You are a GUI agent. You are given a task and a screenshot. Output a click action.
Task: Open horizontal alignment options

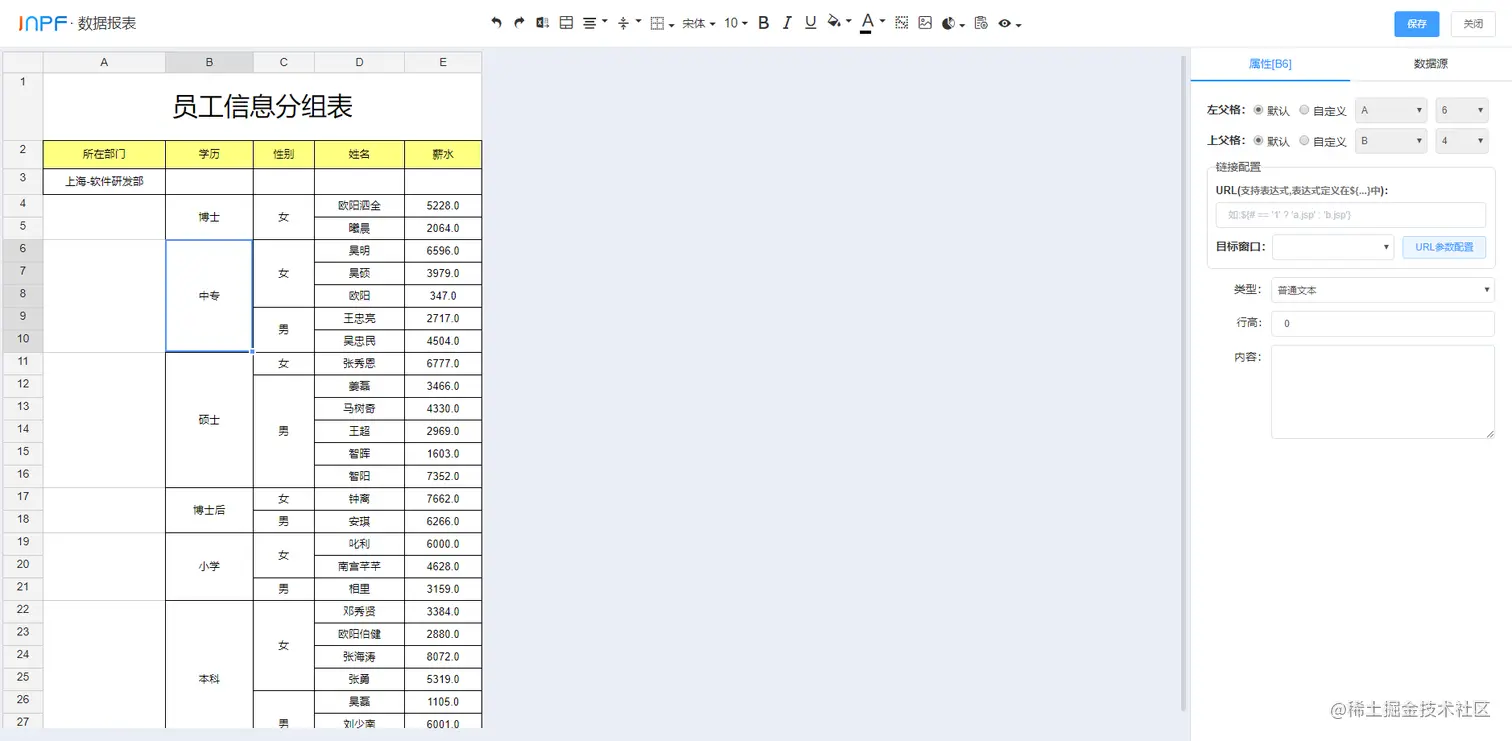[594, 23]
